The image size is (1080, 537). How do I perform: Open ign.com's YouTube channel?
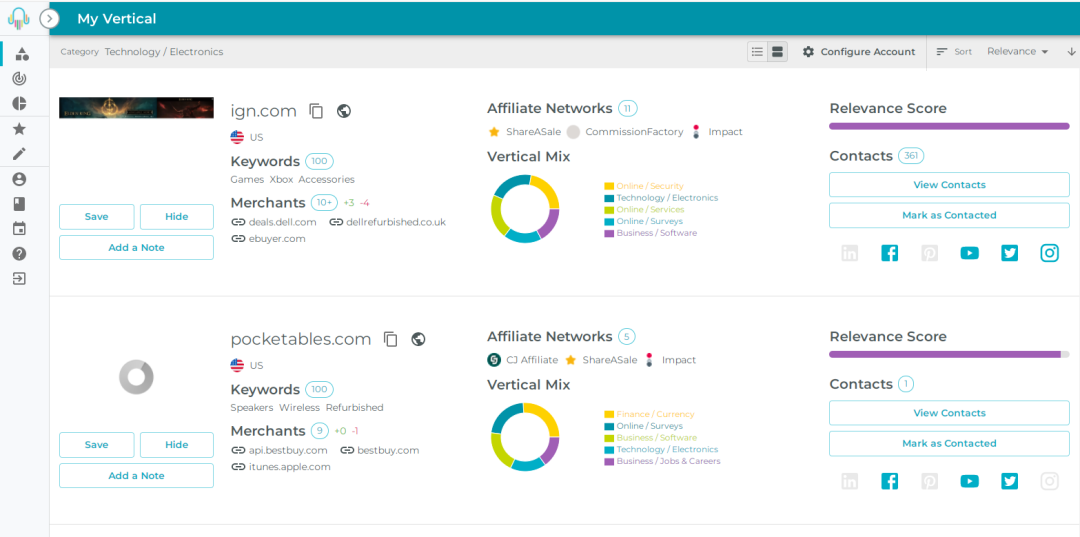point(969,253)
